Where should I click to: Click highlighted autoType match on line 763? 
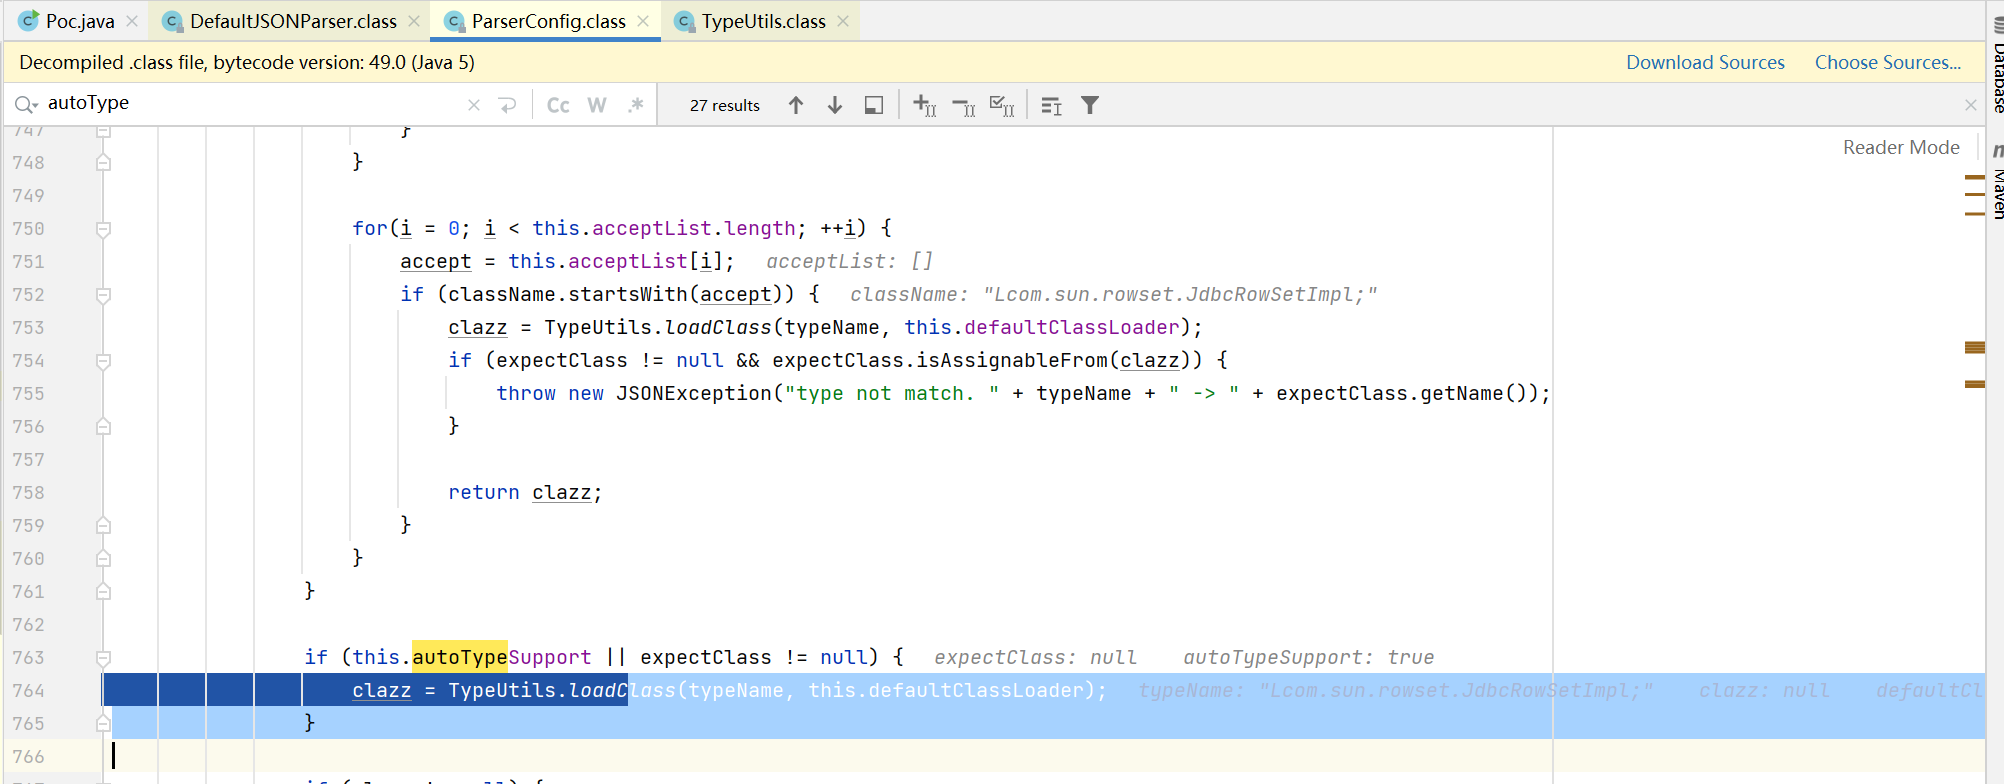pos(460,657)
